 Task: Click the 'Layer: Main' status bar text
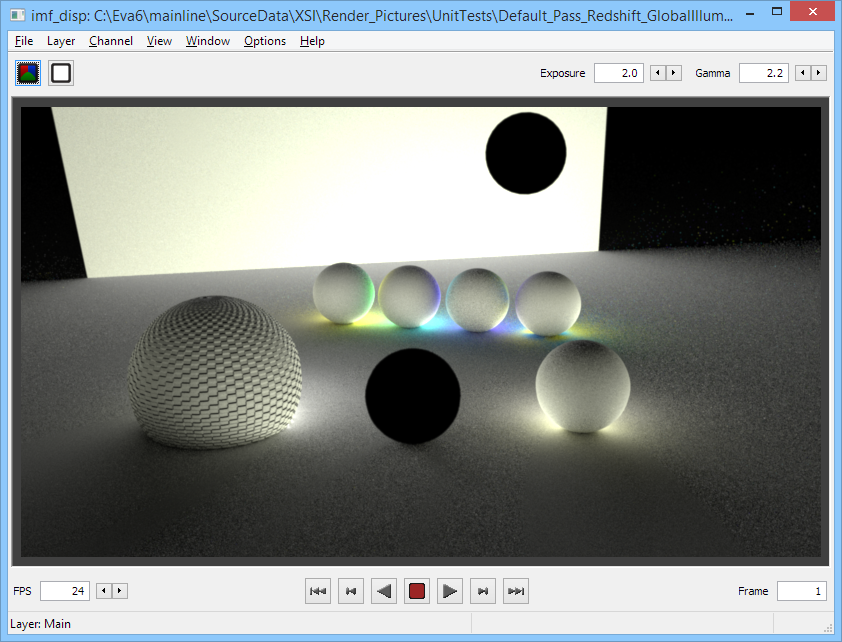(x=40, y=624)
